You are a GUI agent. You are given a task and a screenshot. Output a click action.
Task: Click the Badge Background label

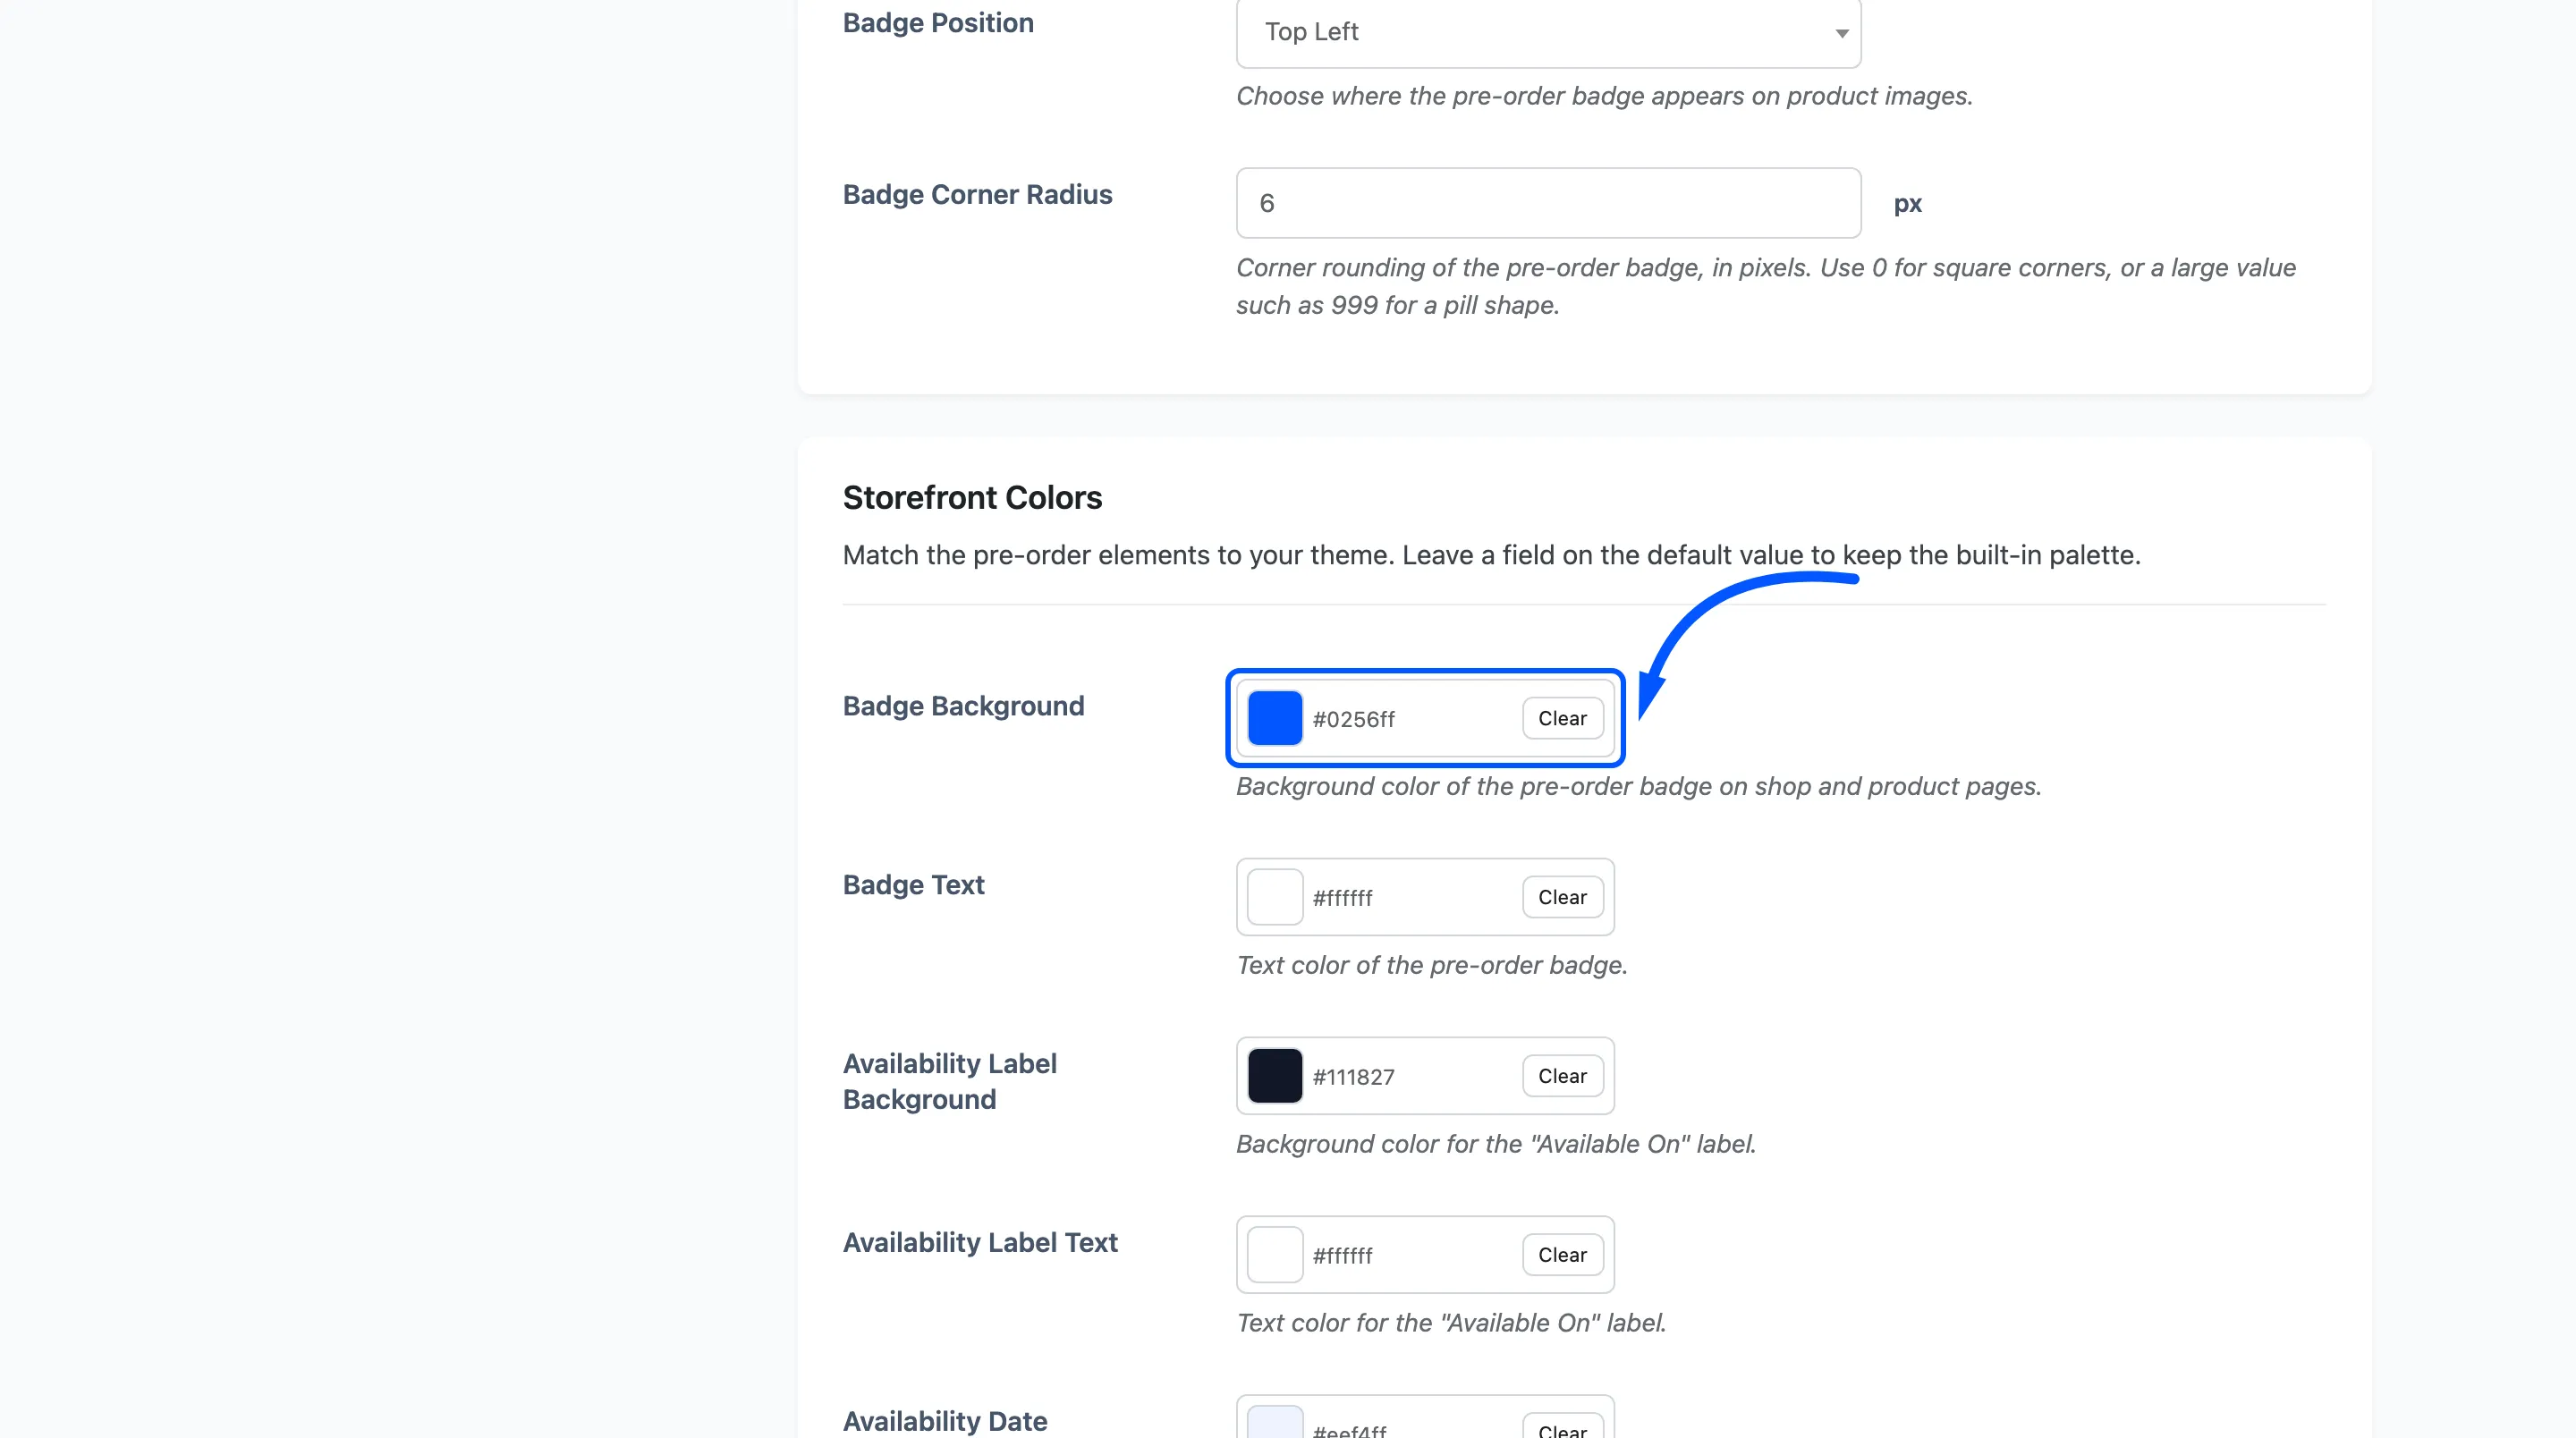pos(963,706)
